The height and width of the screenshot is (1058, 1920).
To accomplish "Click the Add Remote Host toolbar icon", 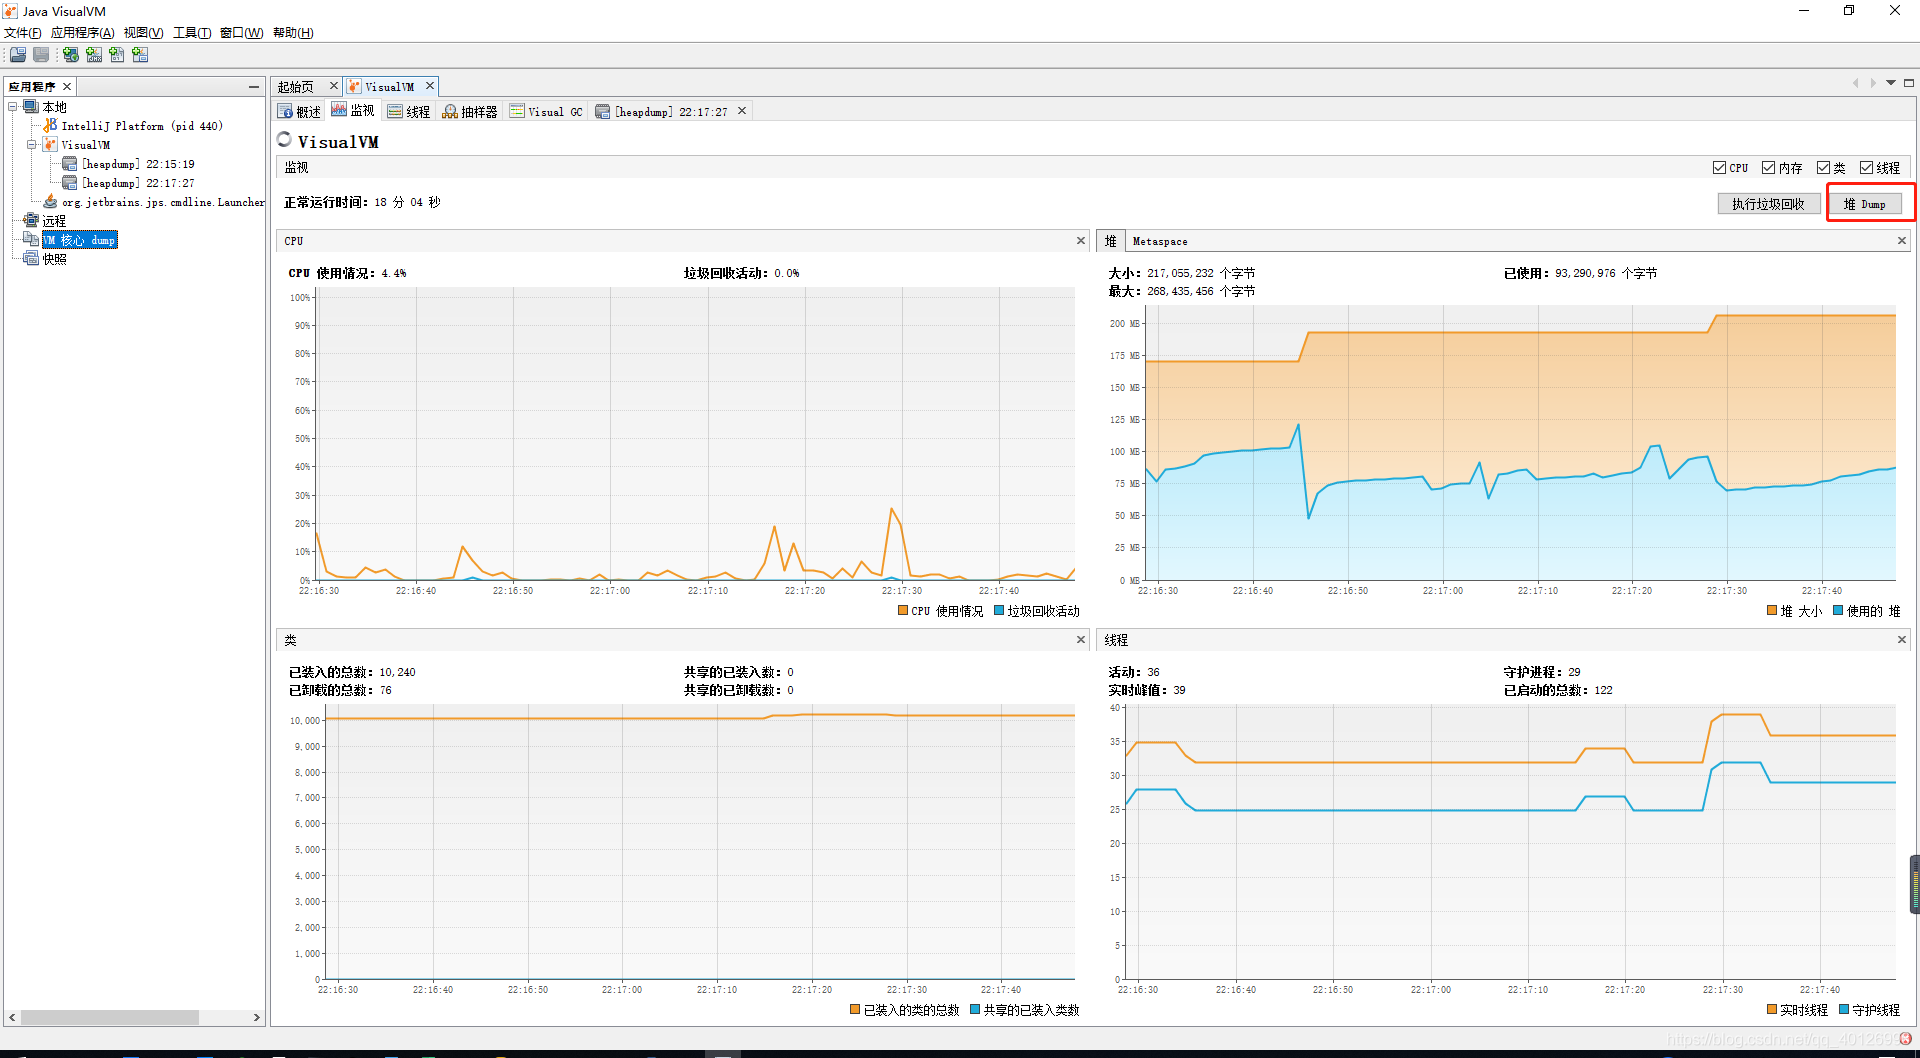I will [71, 55].
